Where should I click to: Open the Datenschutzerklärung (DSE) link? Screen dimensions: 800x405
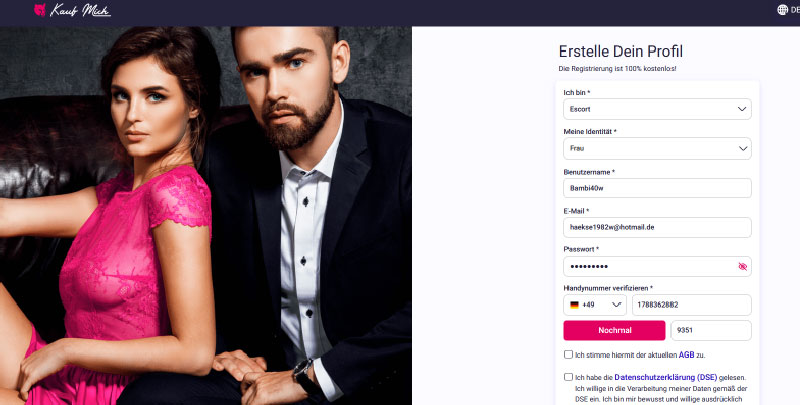pos(666,377)
